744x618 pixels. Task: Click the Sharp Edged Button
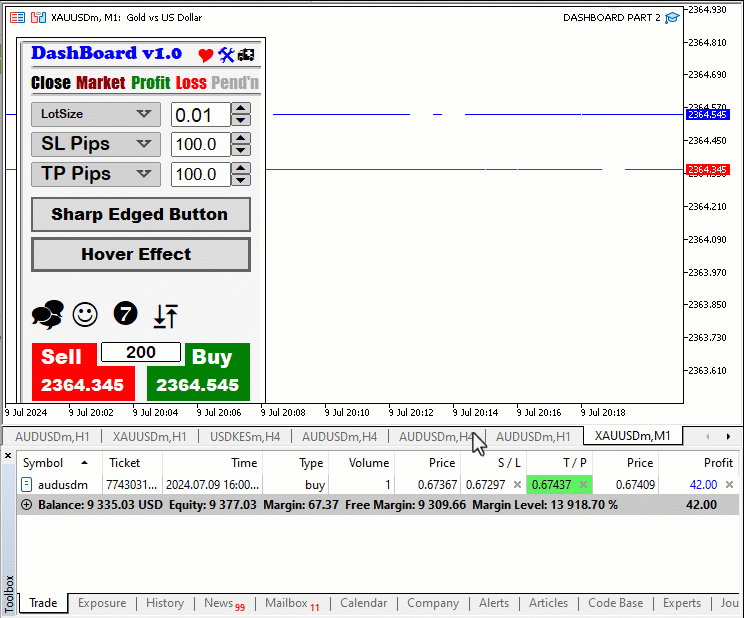click(141, 215)
